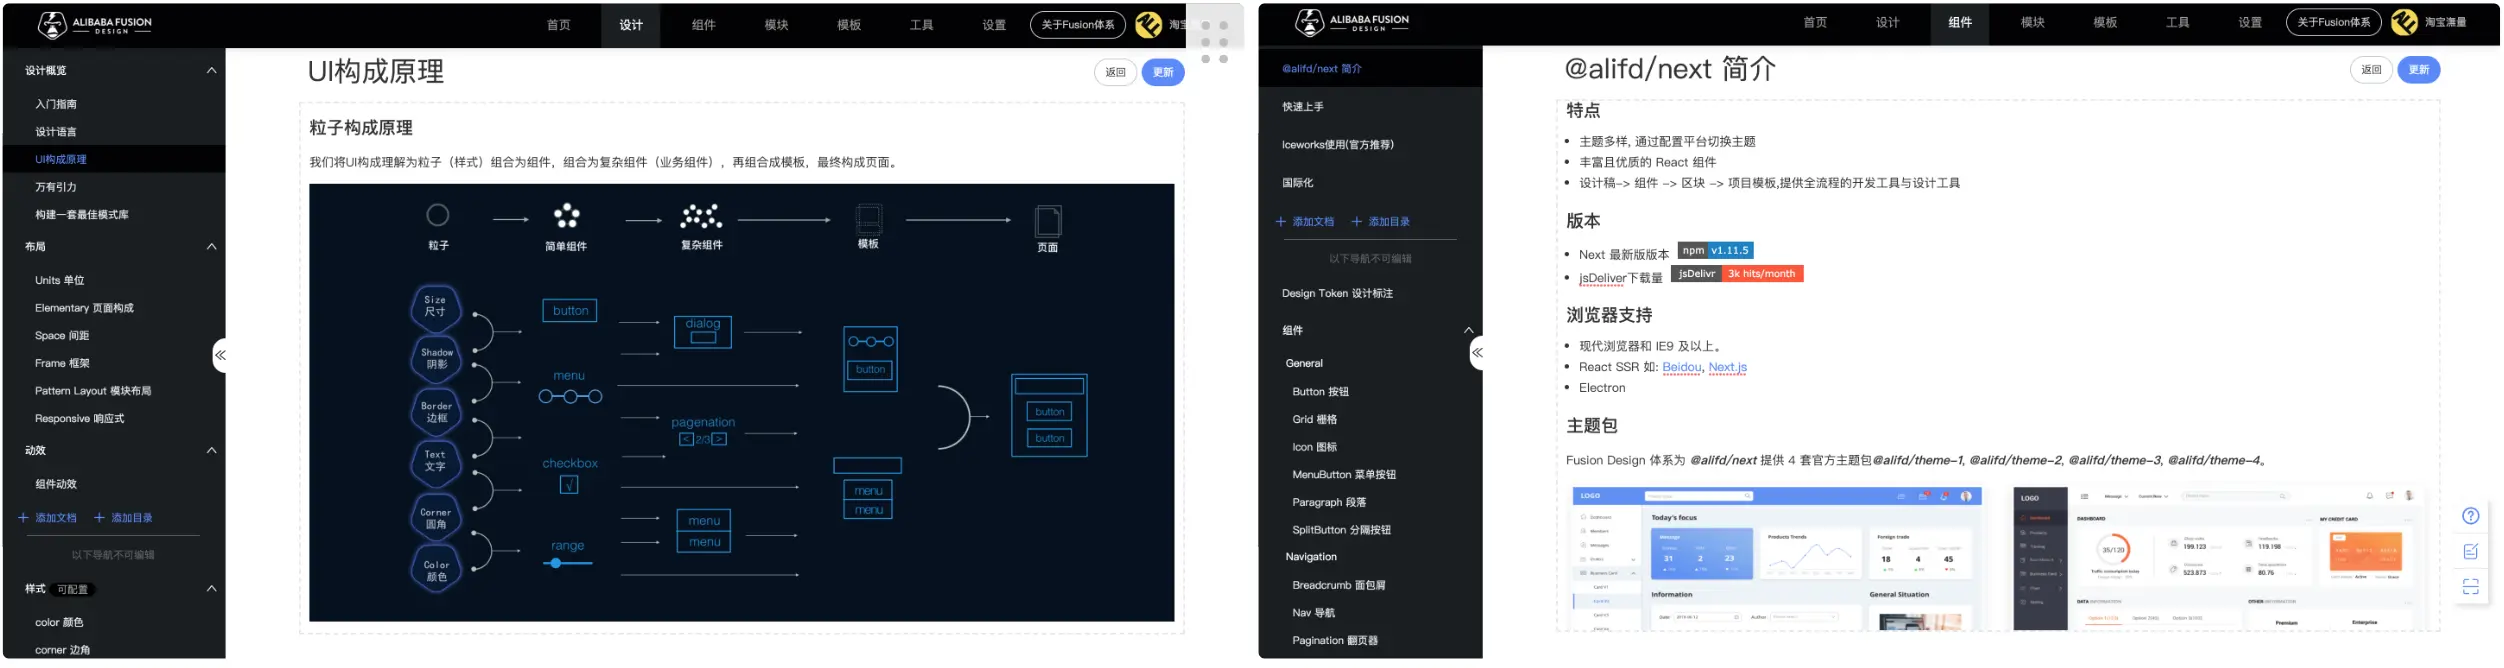Collapse left window sidebar with double-chevron icon
The height and width of the screenshot is (668, 2504).
tap(220, 355)
